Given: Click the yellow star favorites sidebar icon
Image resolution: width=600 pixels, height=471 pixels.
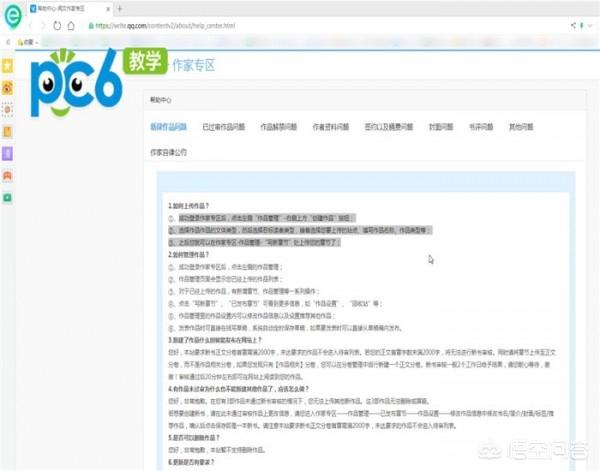Looking at the screenshot, I should (x=8, y=65).
